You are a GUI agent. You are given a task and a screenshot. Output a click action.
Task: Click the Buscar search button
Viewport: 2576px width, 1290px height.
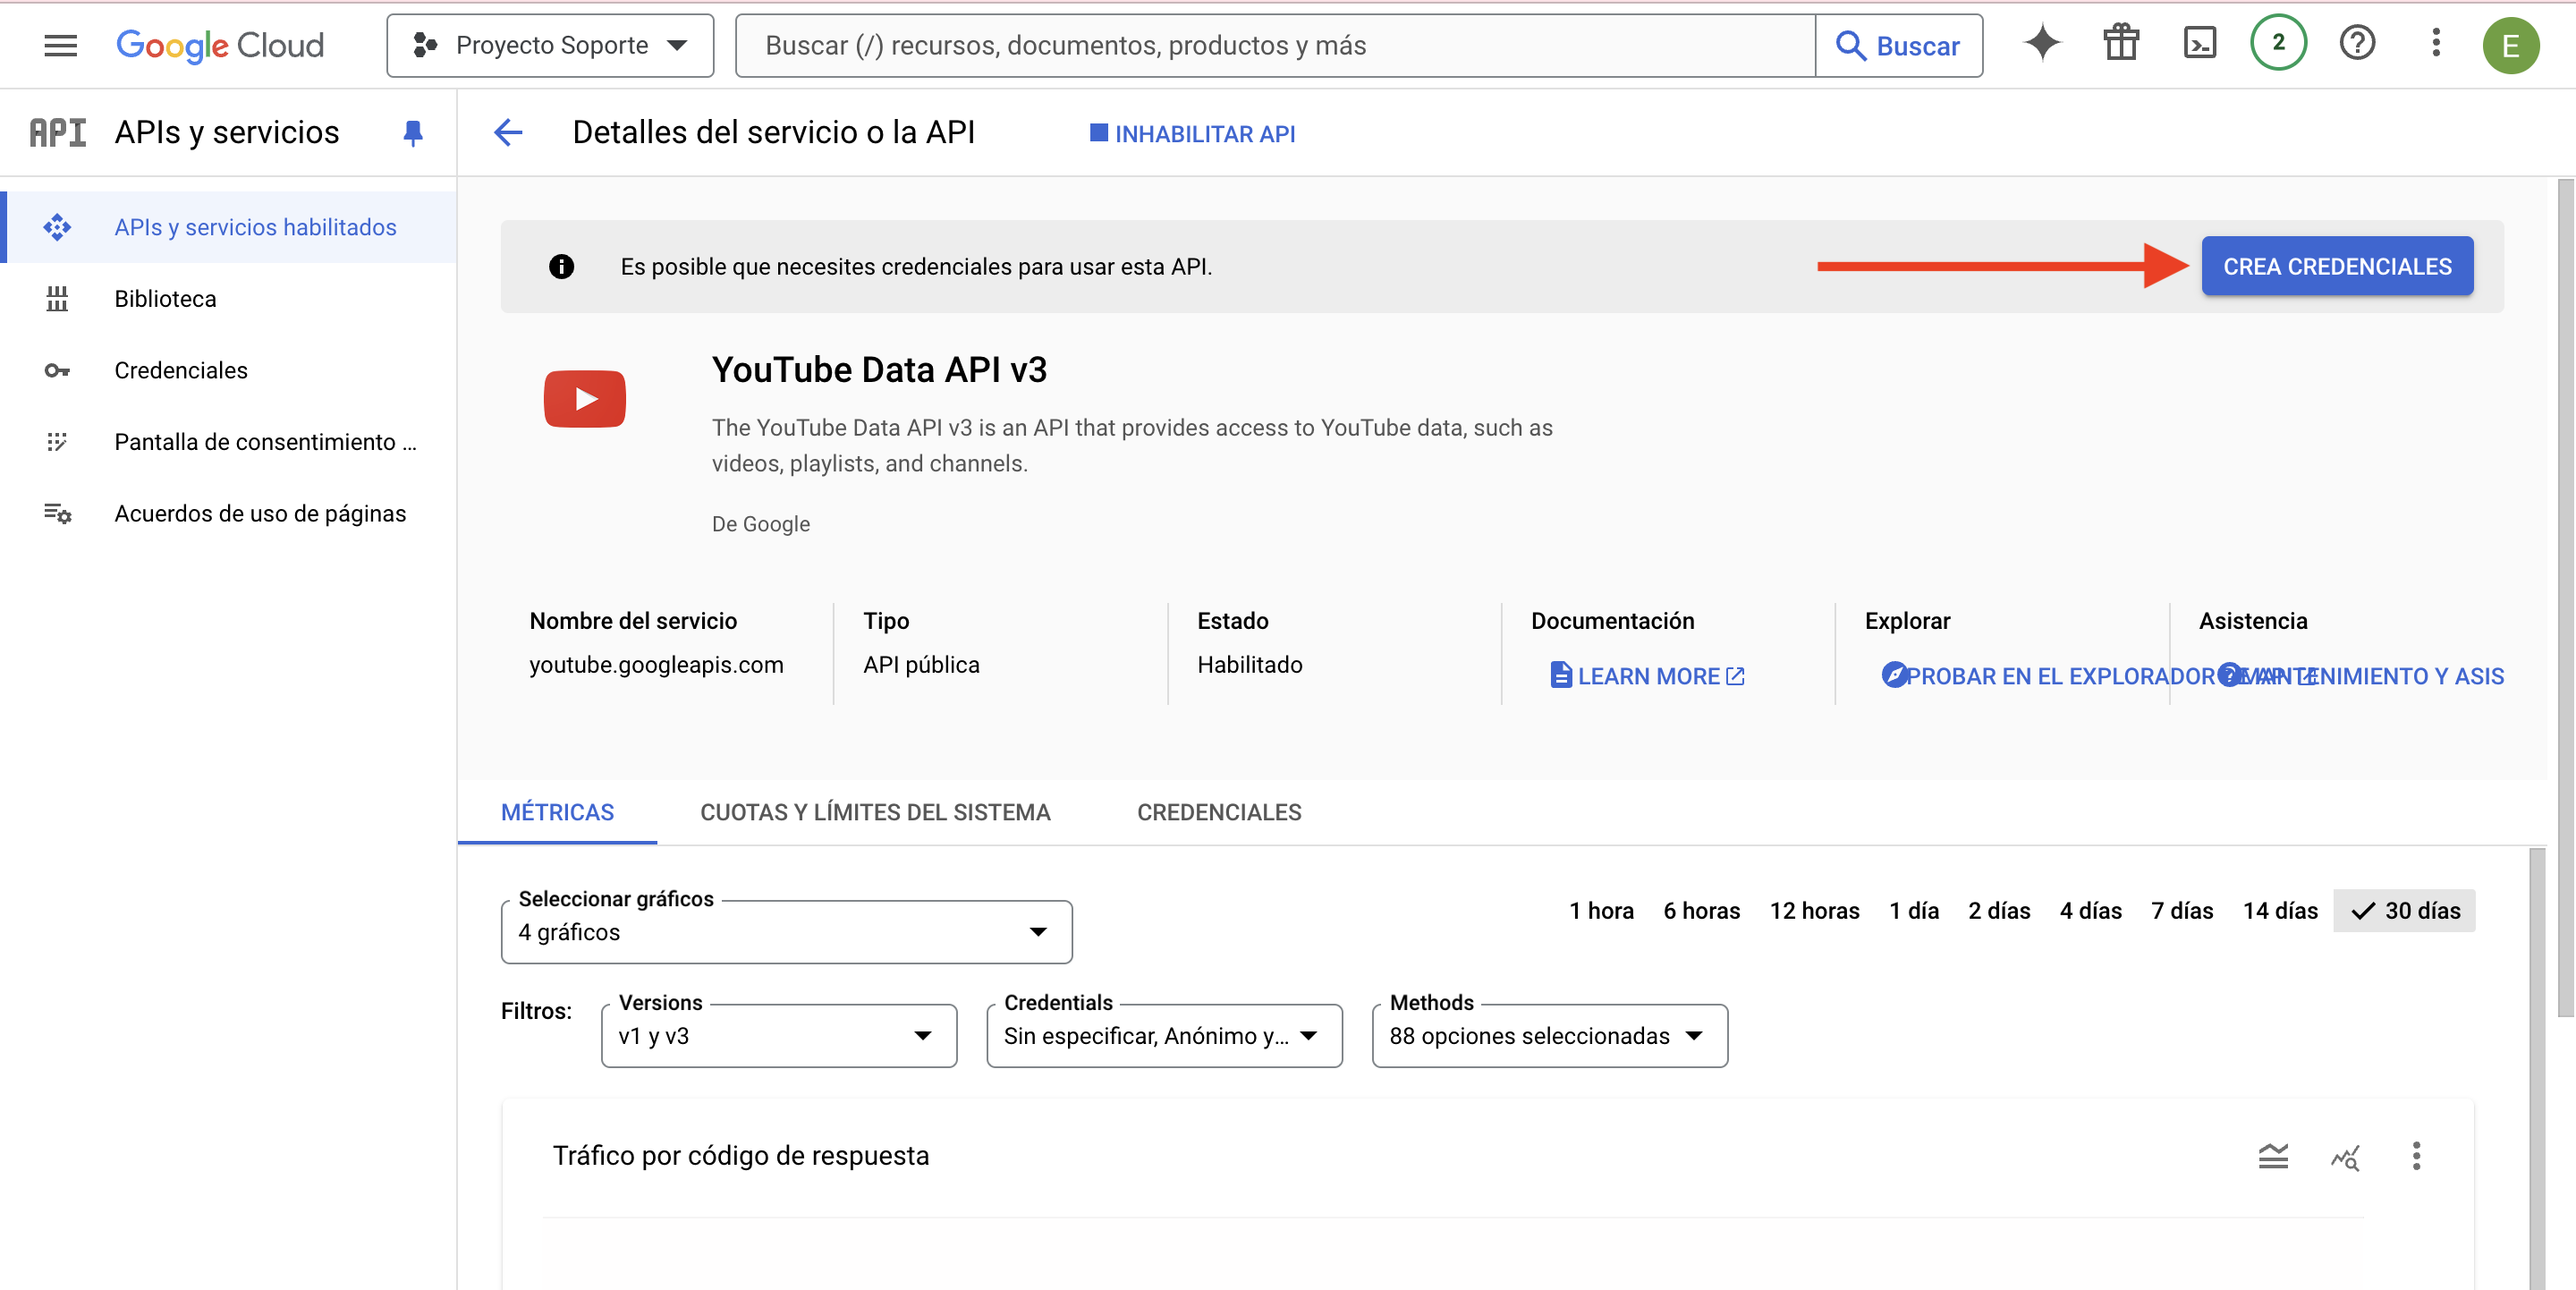click(1898, 45)
